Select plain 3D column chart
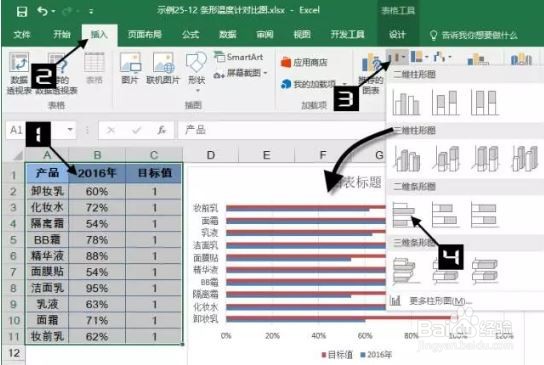544x365 pixels. tap(524, 159)
